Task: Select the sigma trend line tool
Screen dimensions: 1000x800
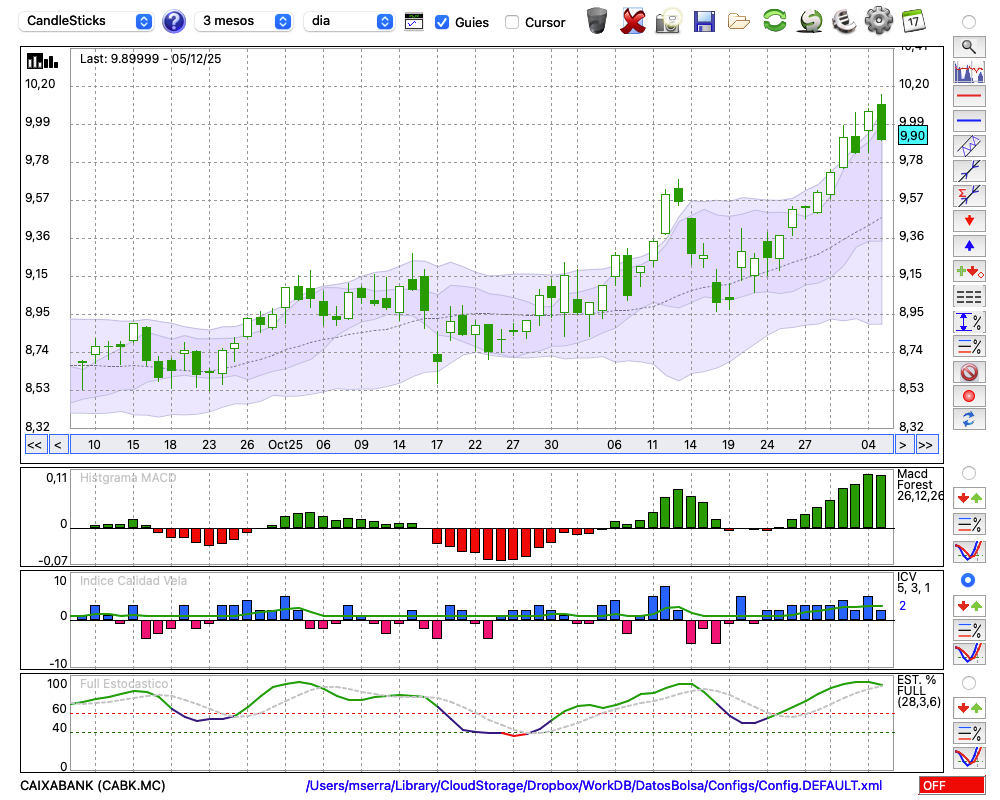Action: tap(969, 195)
